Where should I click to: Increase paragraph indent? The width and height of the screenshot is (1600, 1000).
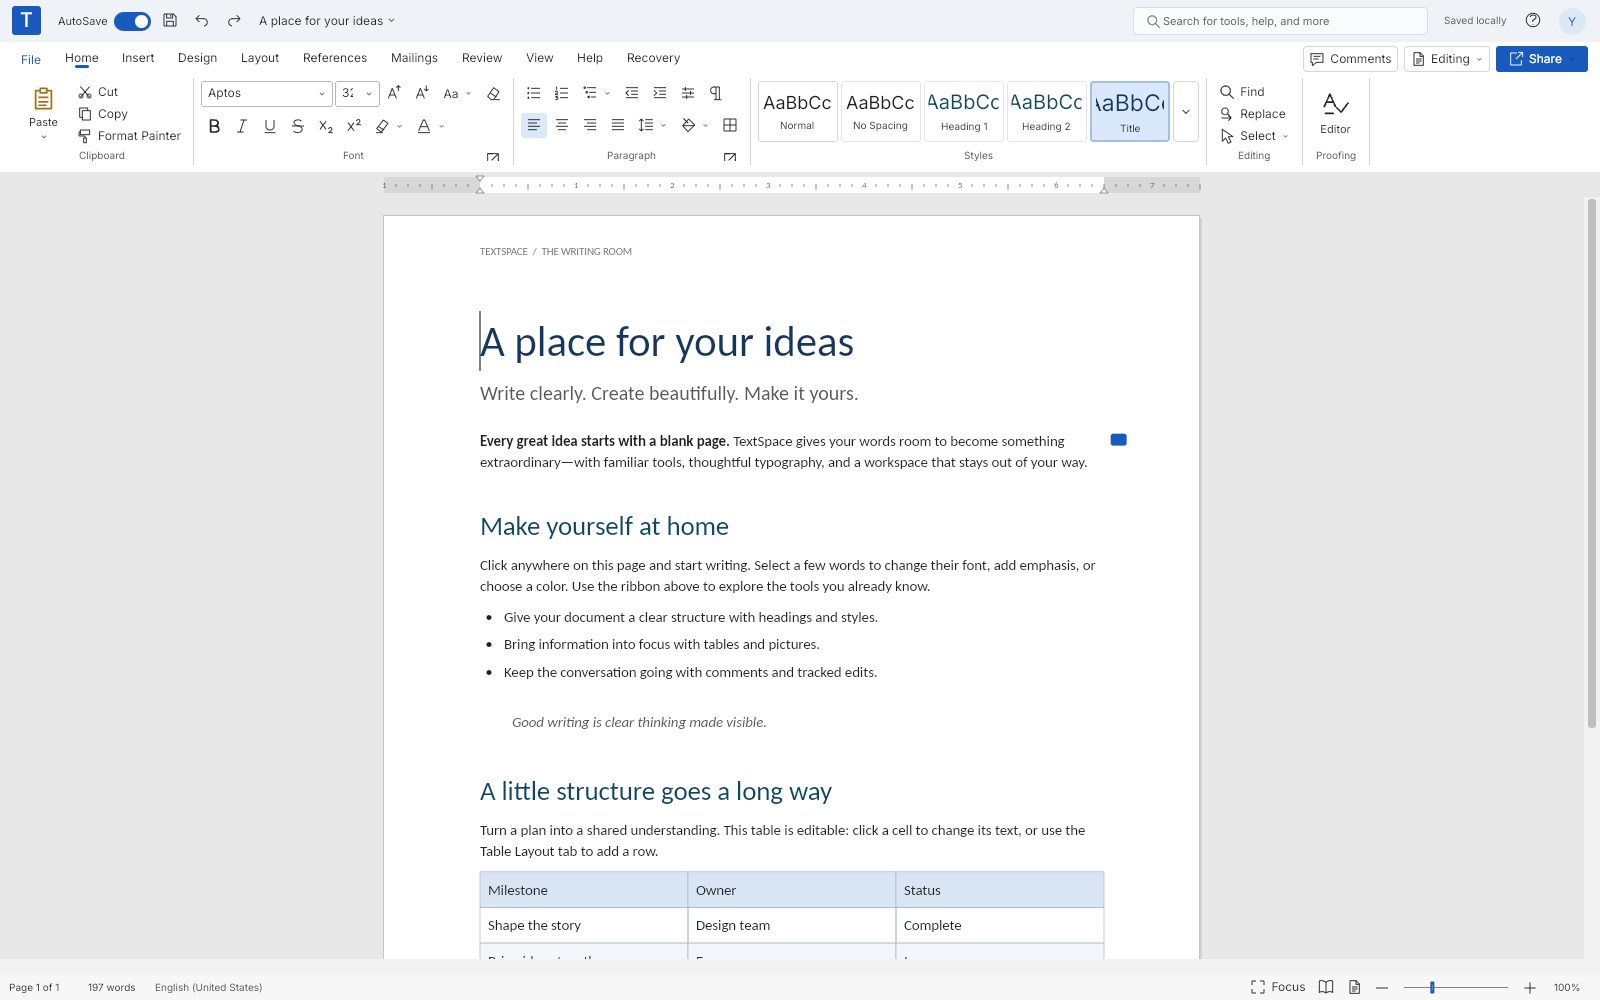[x=660, y=93]
